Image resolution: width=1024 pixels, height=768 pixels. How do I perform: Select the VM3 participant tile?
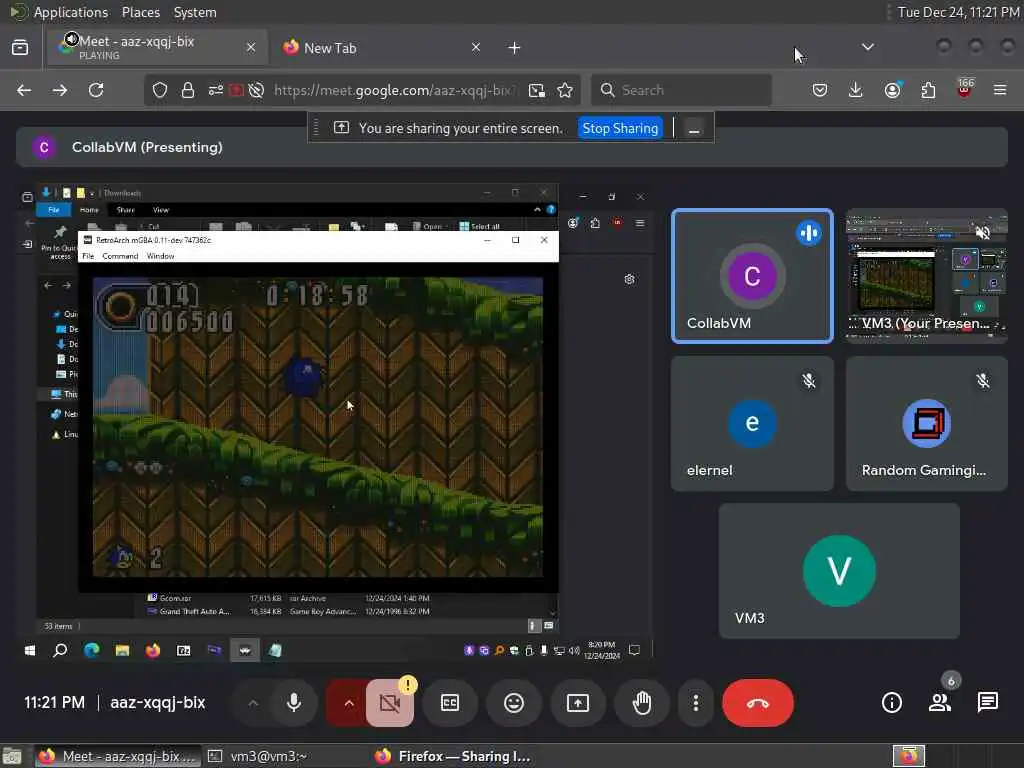pyautogui.click(x=839, y=571)
